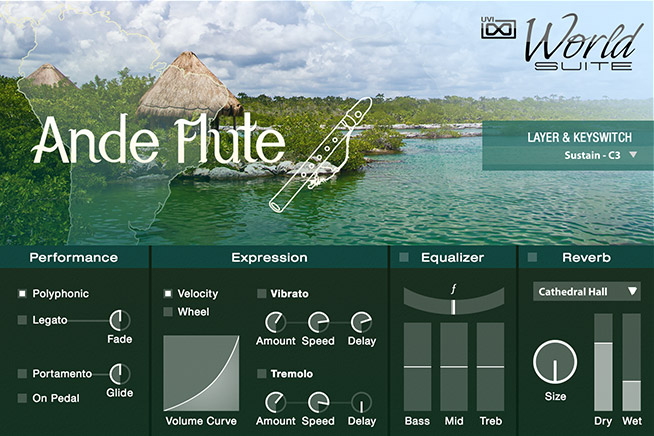The height and width of the screenshot is (436, 654).
Task: Open the Cathedral Hall reverb dropdown
Action: (x=586, y=292)
